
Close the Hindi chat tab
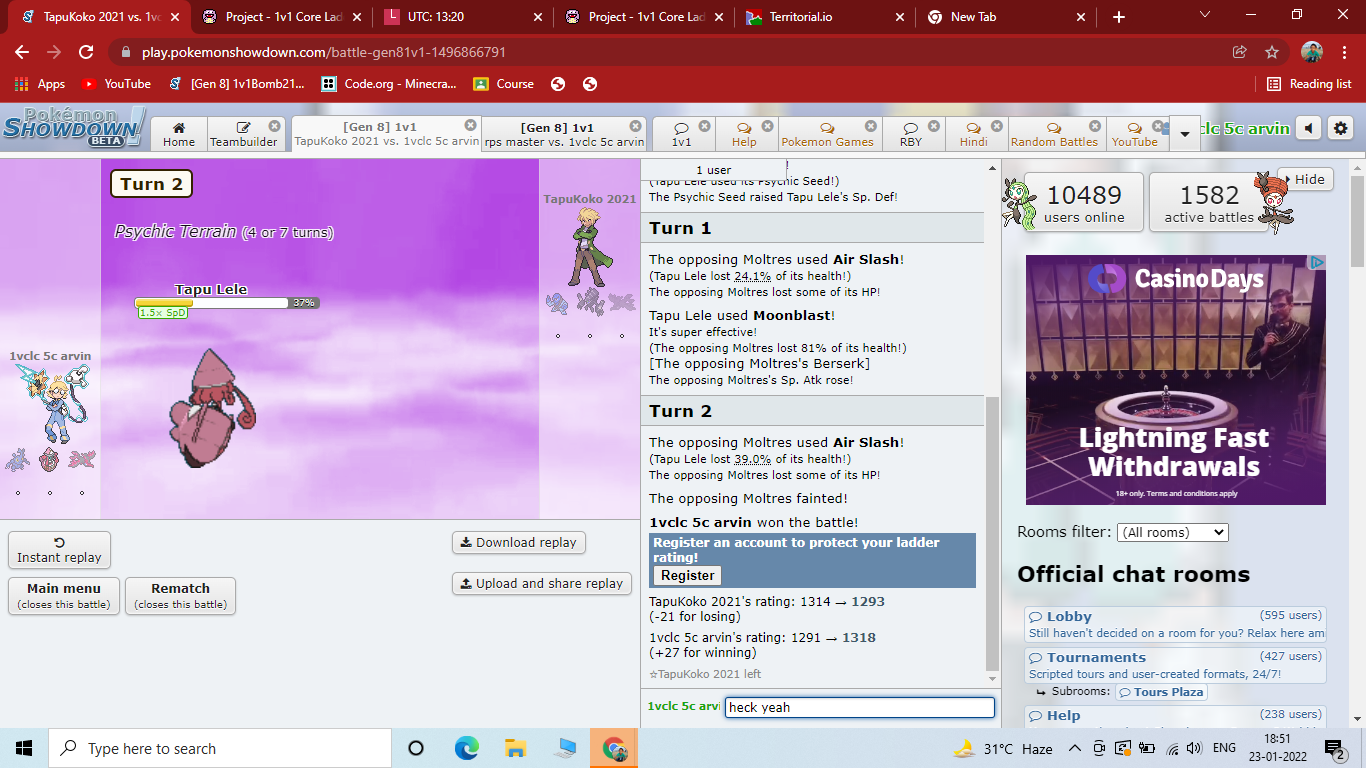pos(997,126)
